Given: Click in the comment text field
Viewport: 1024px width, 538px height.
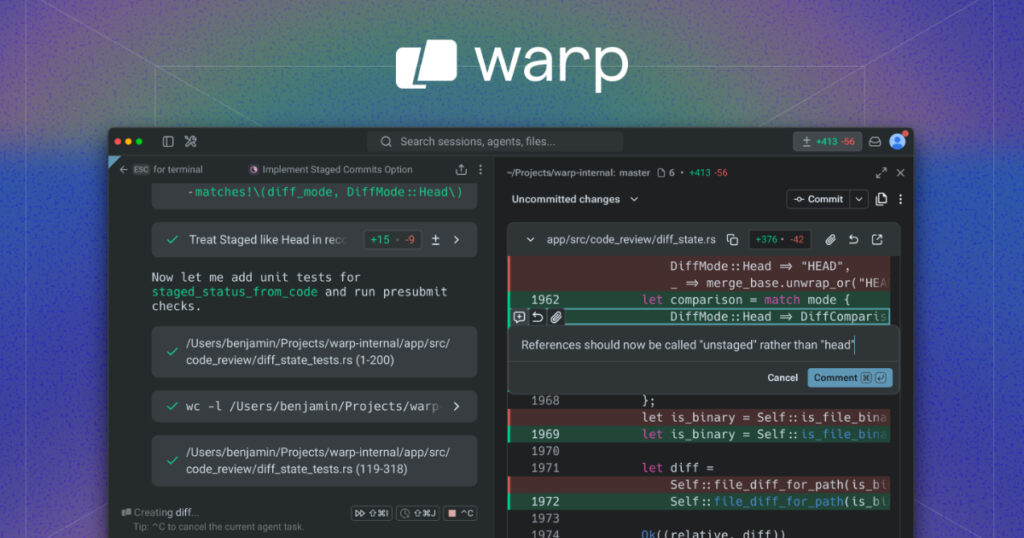Looking at the screenshot, I should [703, 345].
